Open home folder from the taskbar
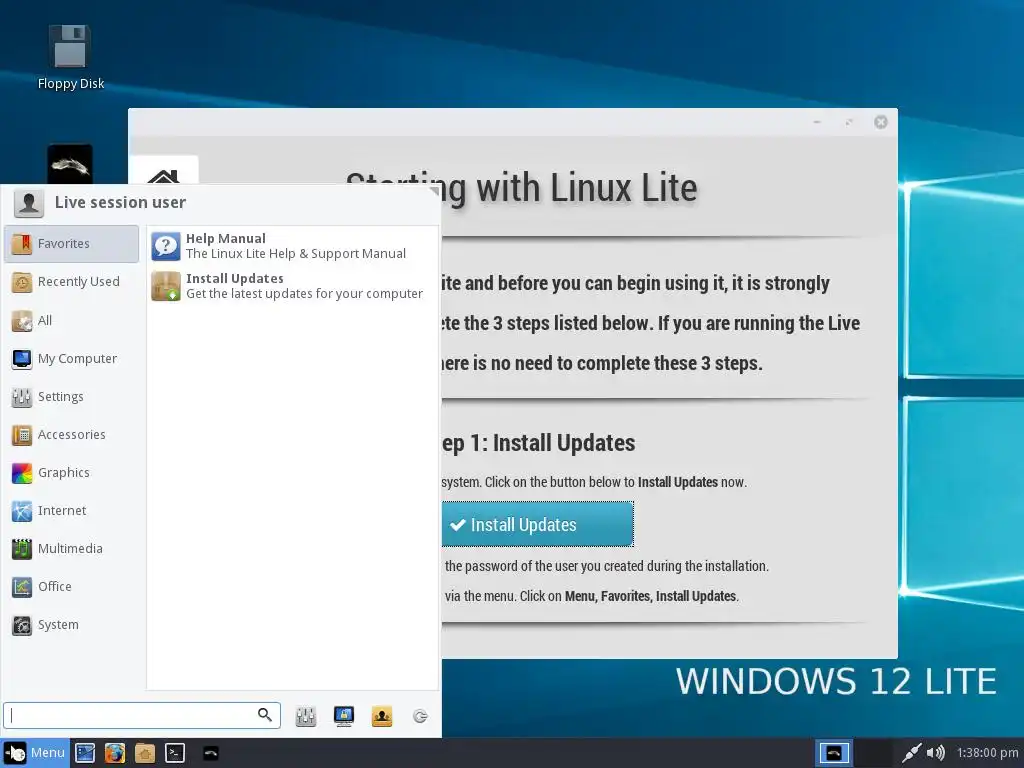The image size is (1024, 768). click(x=145, y=753)
